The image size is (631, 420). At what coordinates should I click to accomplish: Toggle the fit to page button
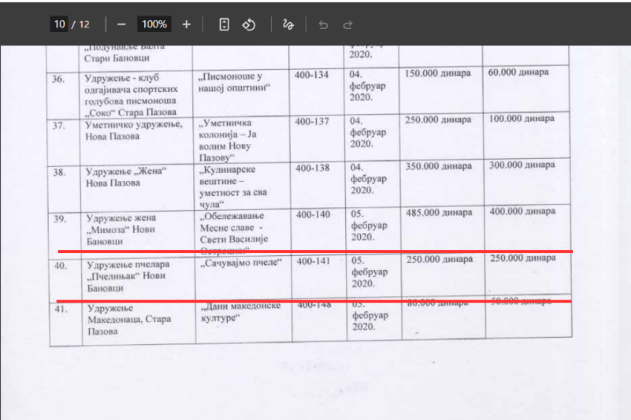click(225, 23)
